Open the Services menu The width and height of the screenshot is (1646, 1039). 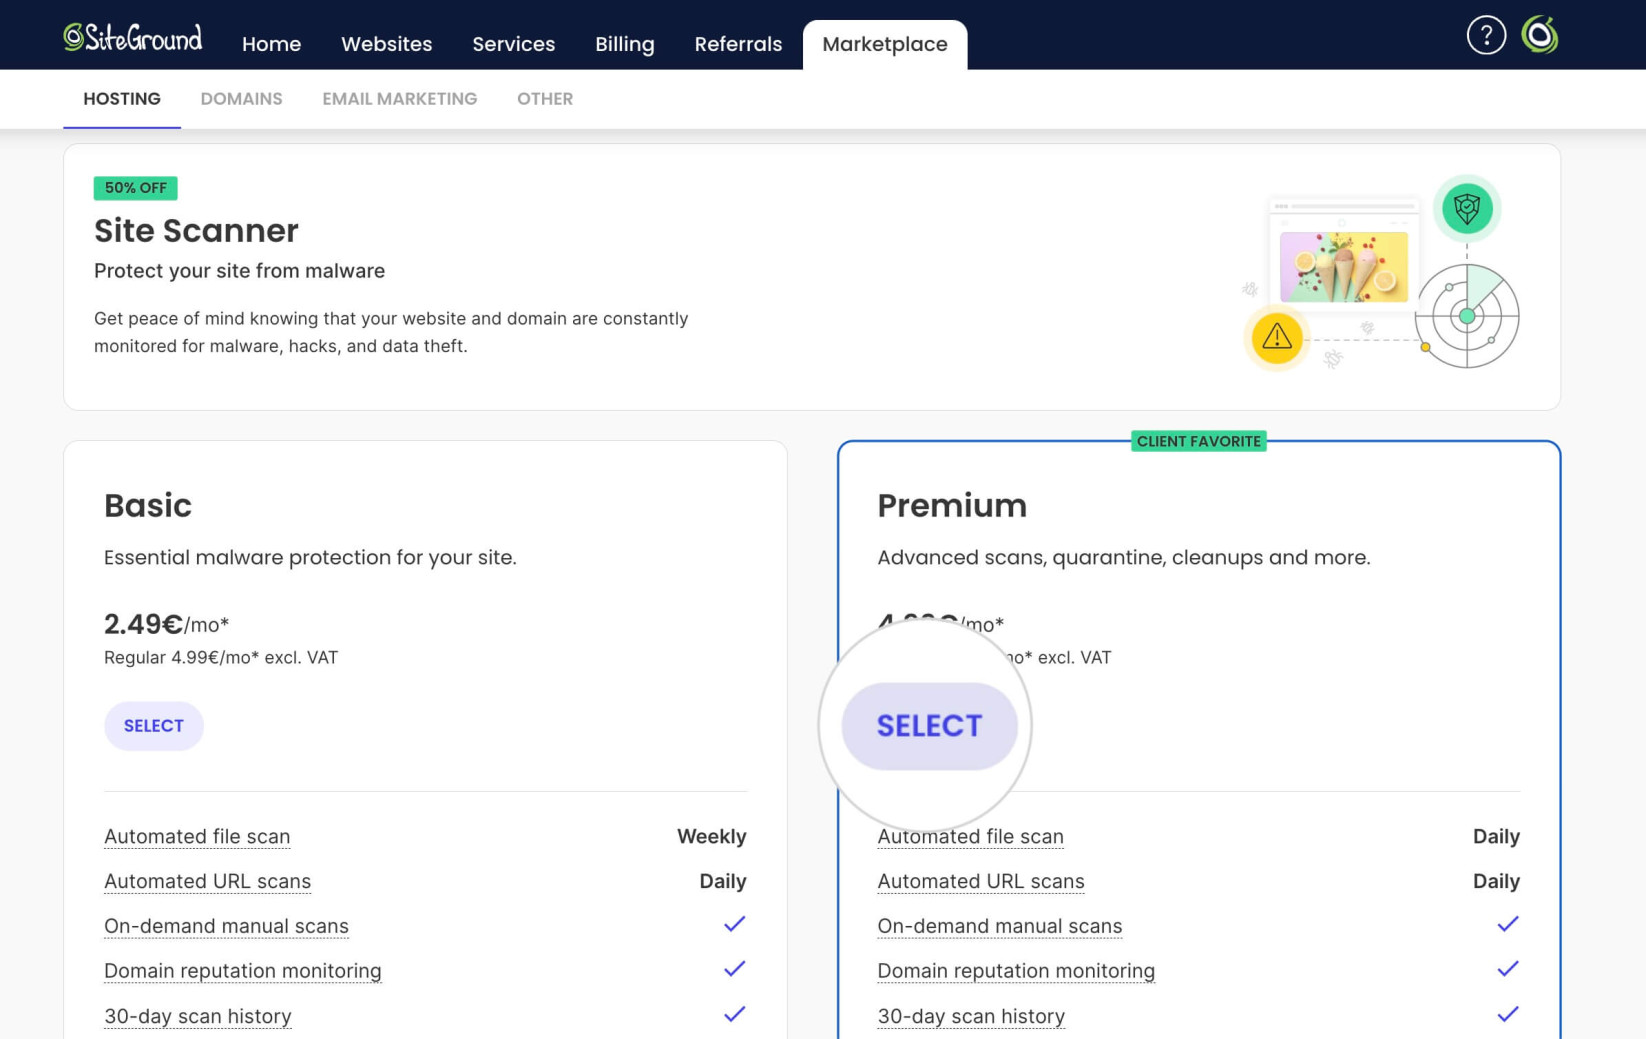(x=514, y=44)
